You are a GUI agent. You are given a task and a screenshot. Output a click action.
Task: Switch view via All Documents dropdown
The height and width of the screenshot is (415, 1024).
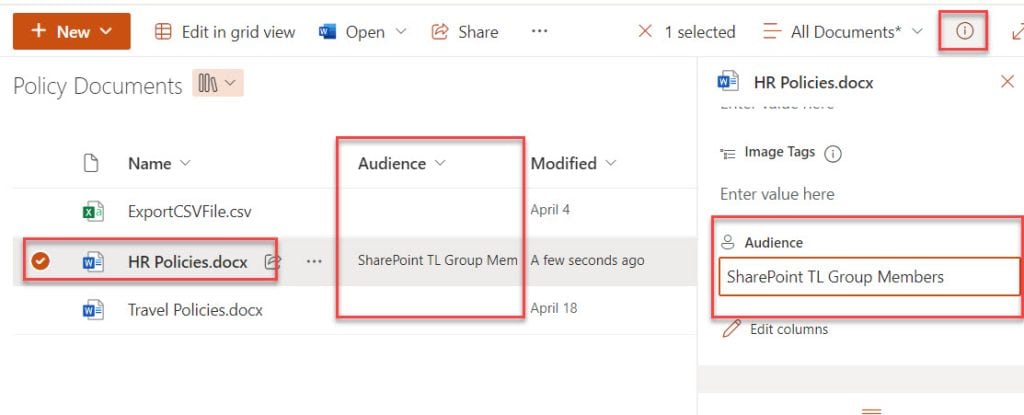(843, 32)
